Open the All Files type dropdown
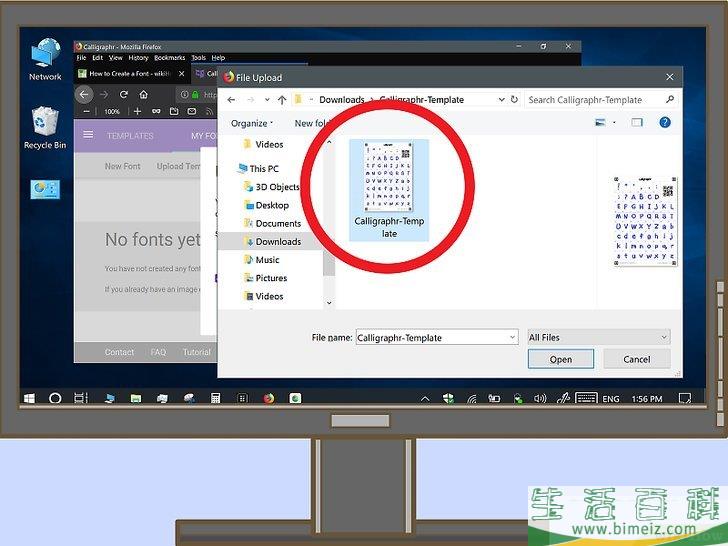Image resolution: width=728 pixels, height=546 pixels. tap(598, 337)
